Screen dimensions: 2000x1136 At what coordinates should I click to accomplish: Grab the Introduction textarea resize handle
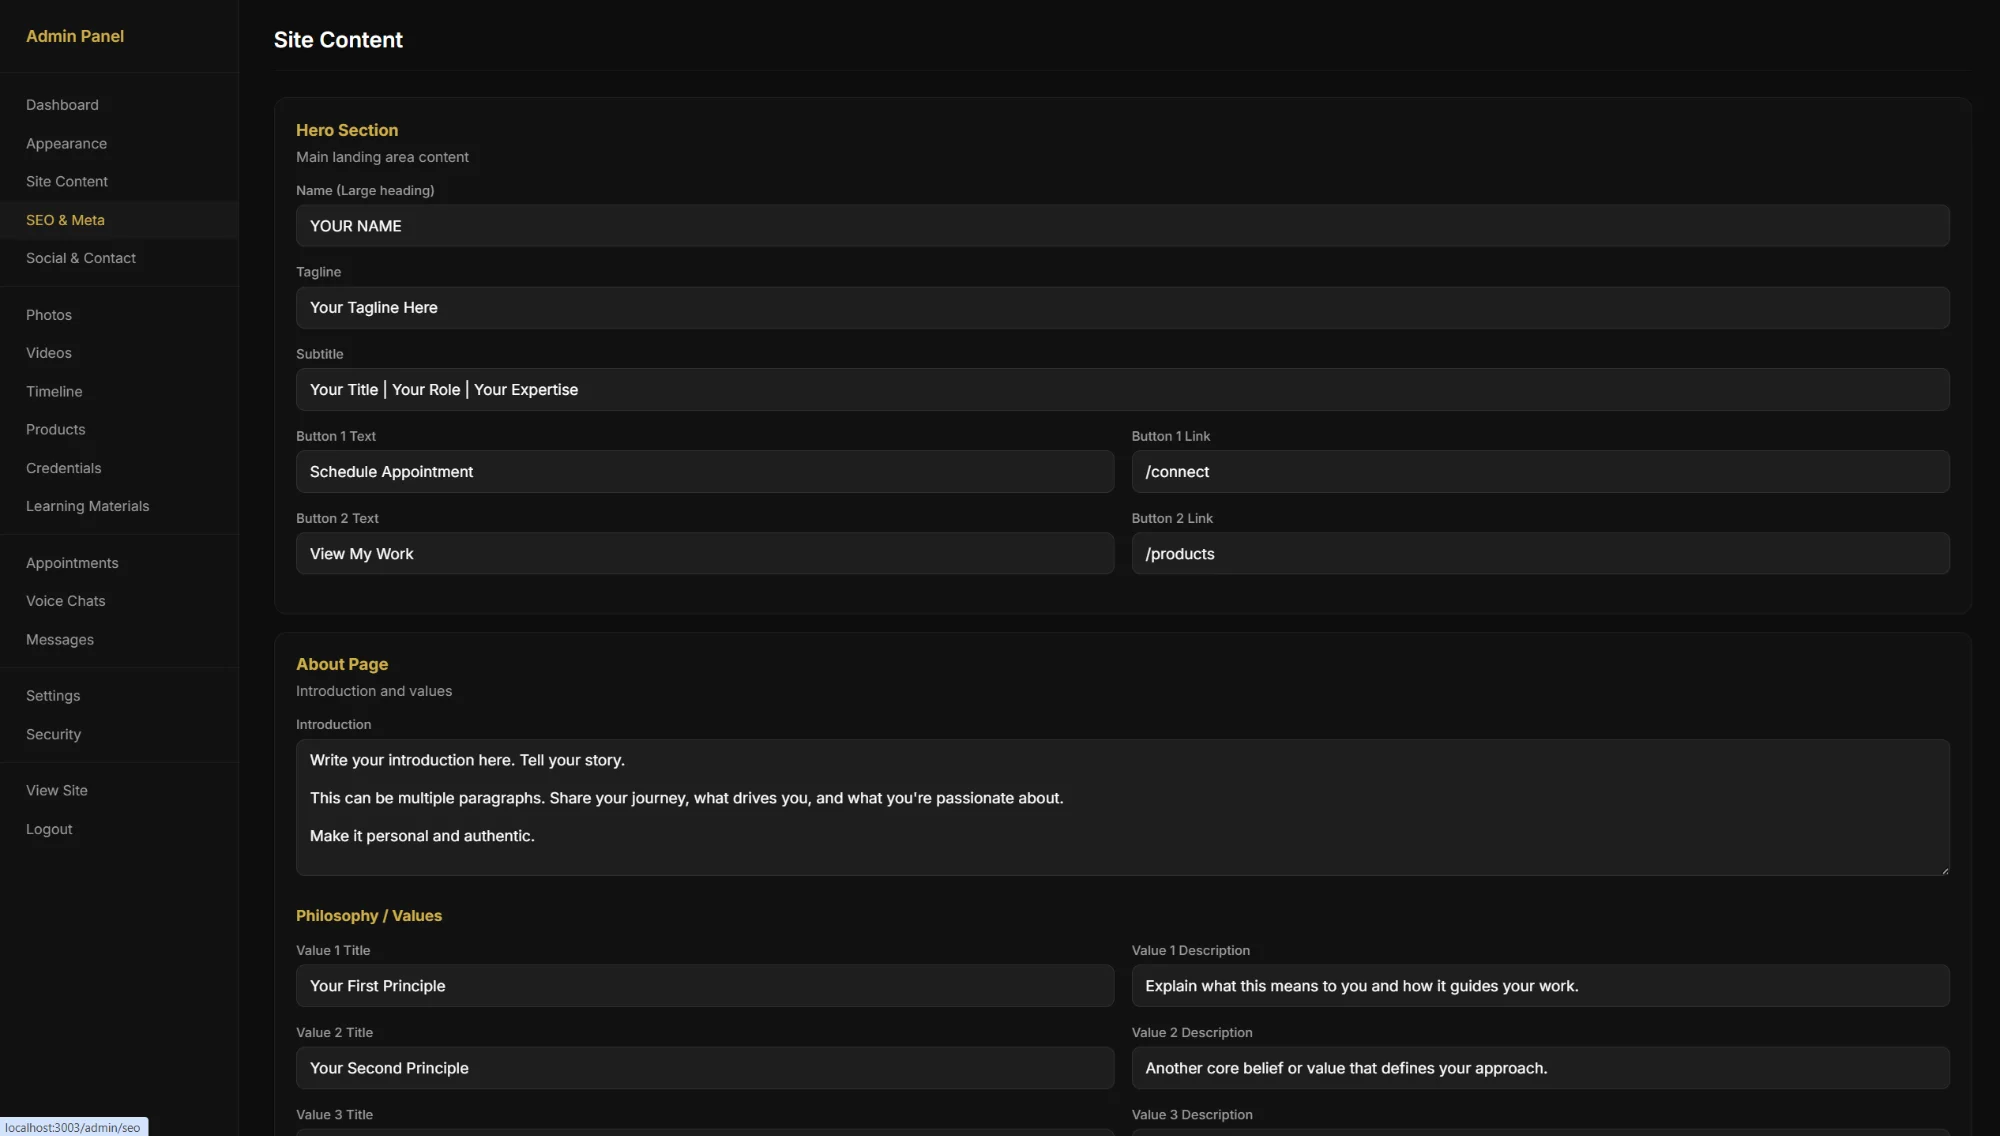tap(1945, 871)
